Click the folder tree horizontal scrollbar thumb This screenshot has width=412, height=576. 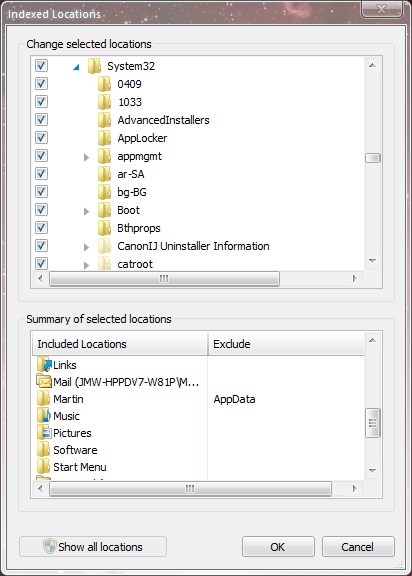click(x=164, y=278)
